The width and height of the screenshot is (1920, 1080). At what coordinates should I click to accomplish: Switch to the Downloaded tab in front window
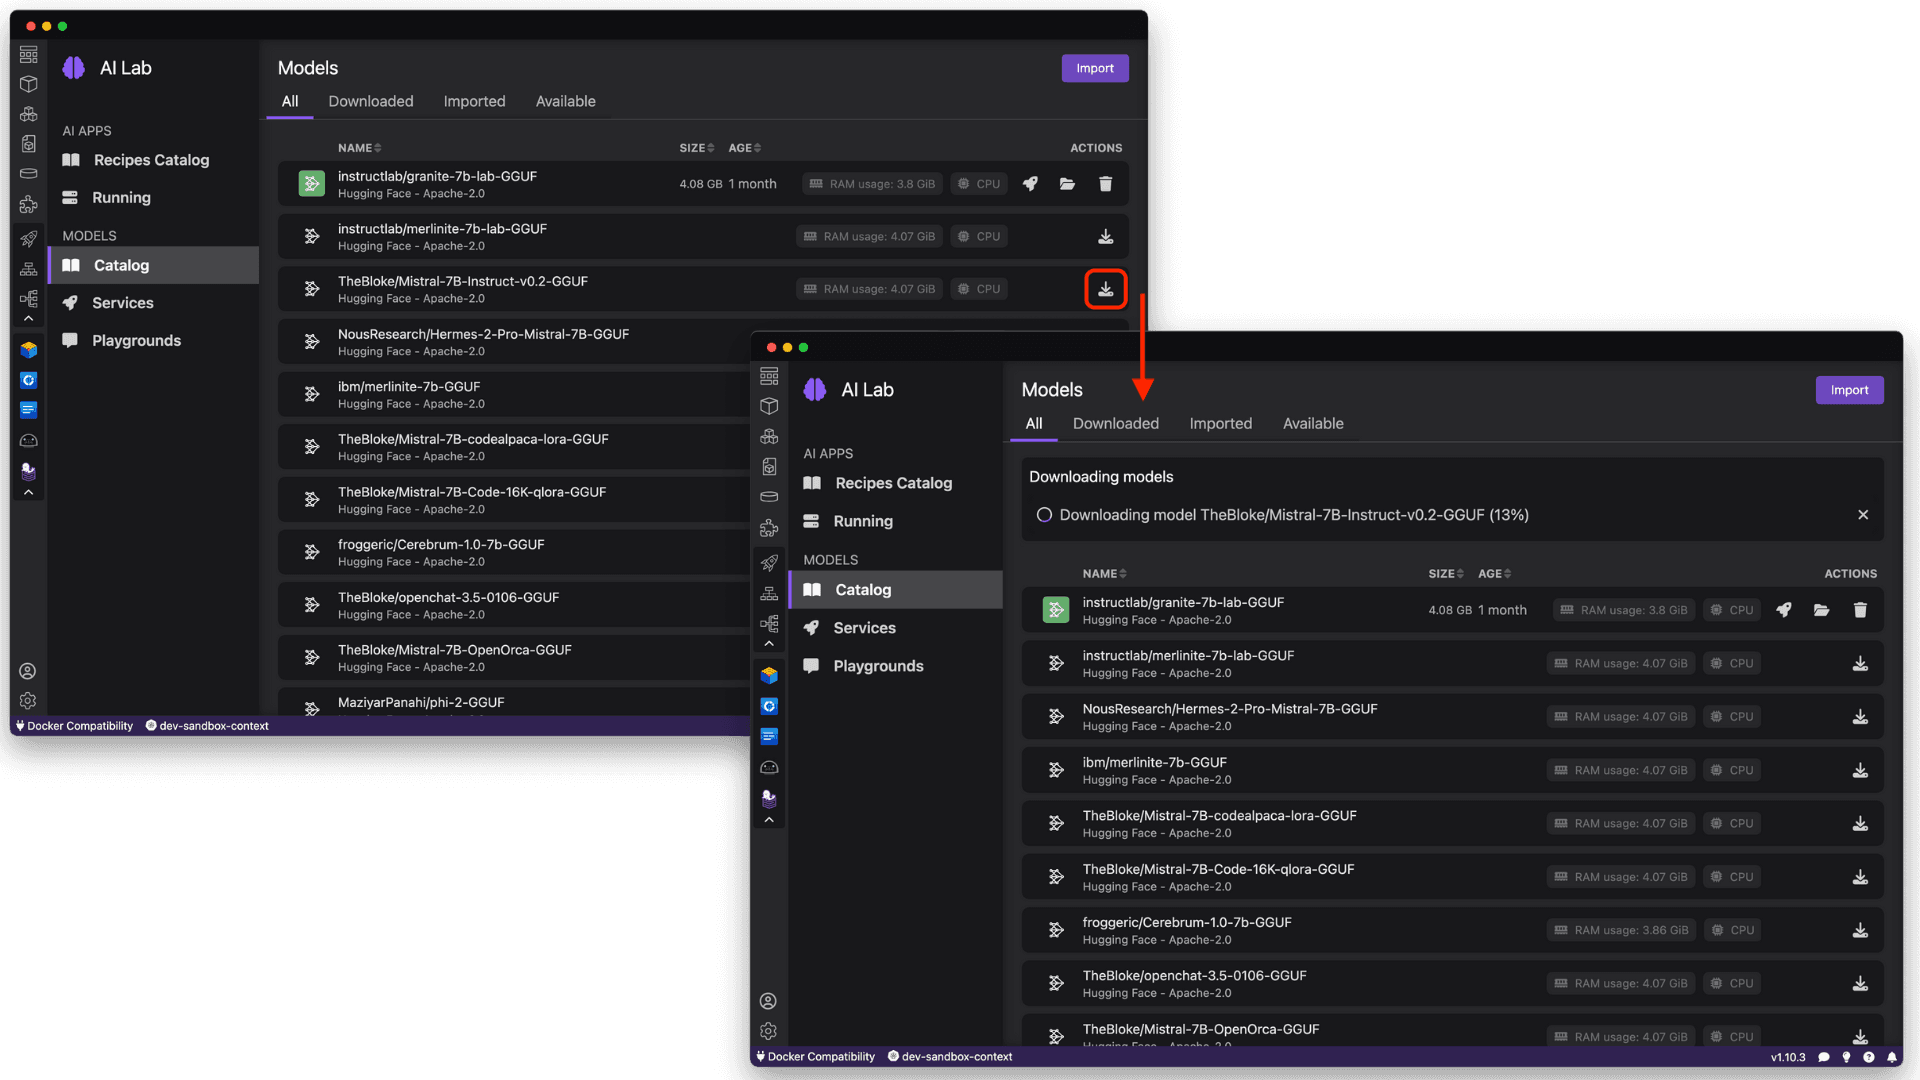tap(1116, 424)
